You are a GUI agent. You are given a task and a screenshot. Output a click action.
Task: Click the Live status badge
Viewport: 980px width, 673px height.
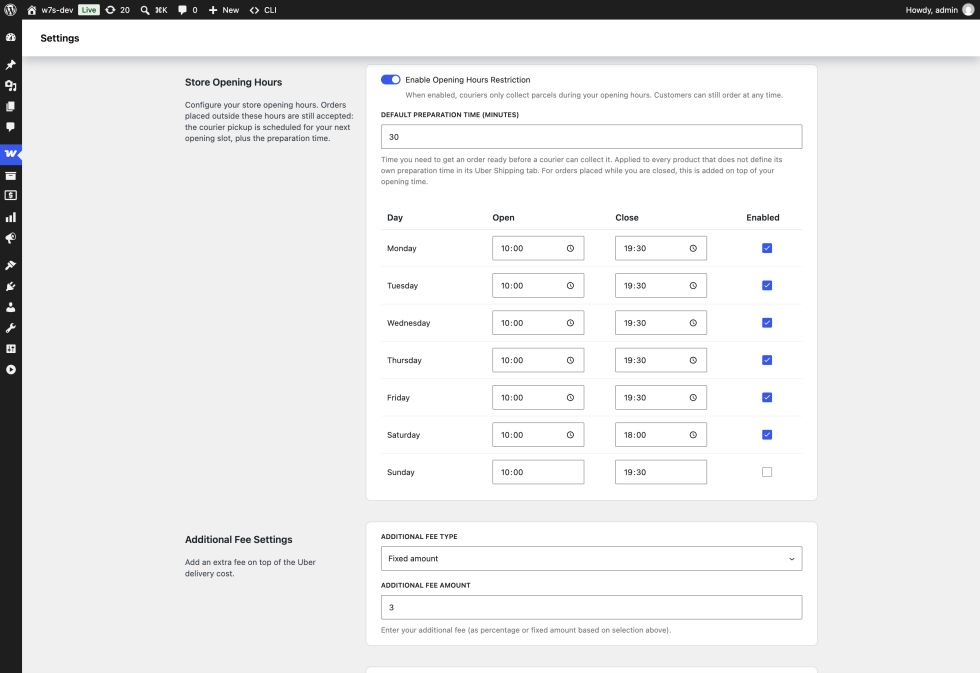point(89,10)
